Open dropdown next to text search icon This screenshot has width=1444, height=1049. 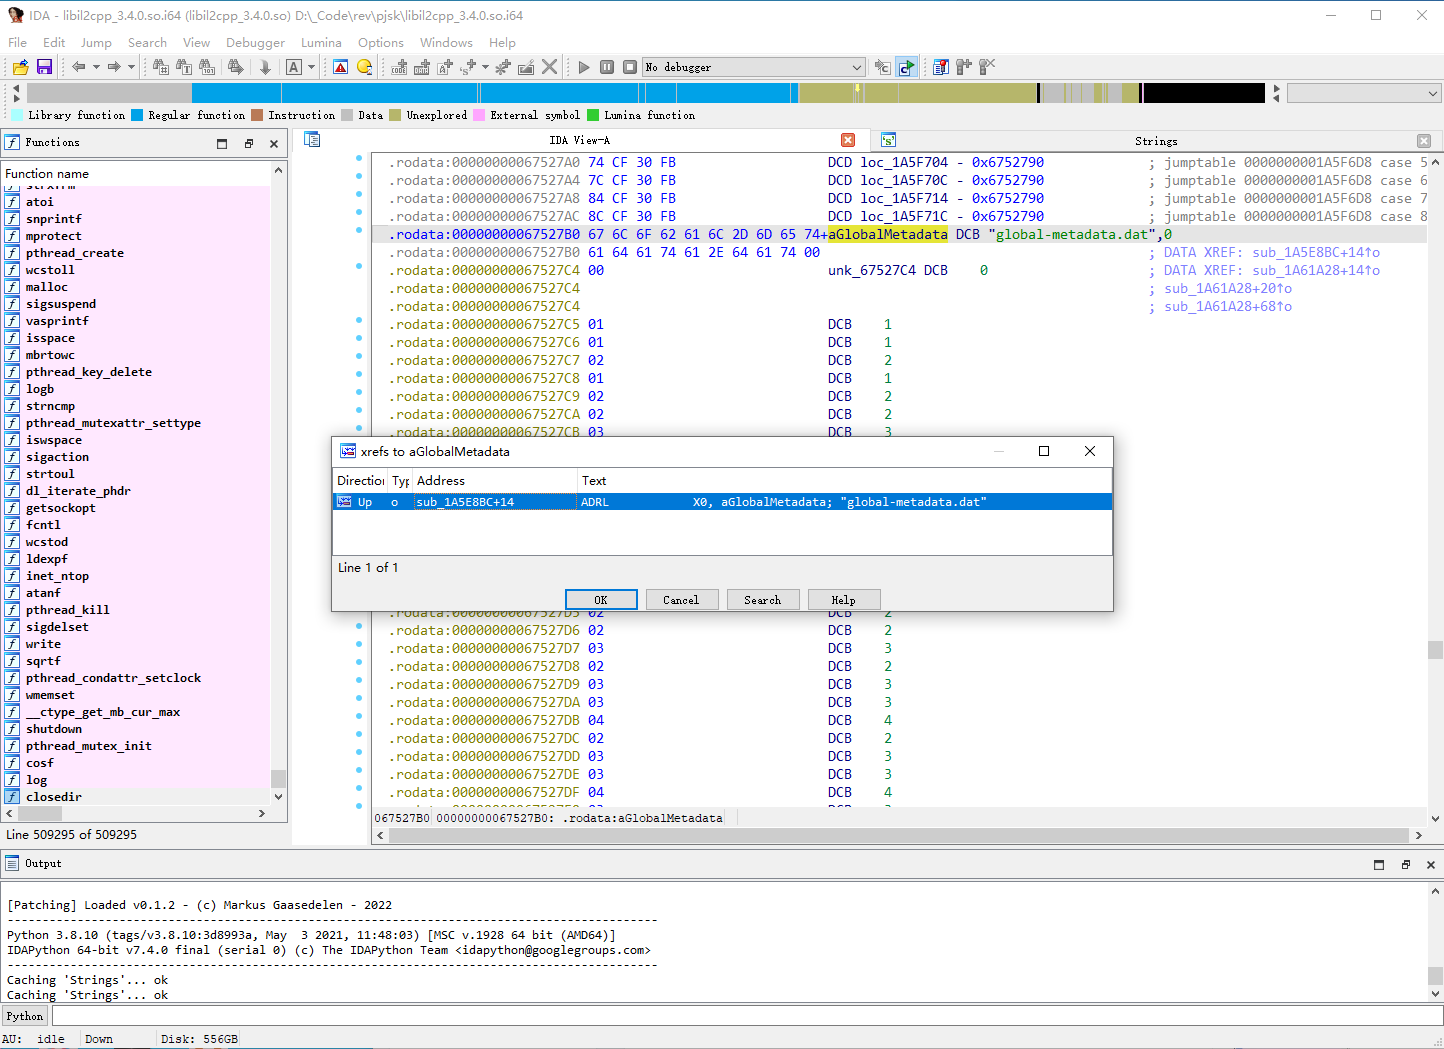tap(311, 67)
